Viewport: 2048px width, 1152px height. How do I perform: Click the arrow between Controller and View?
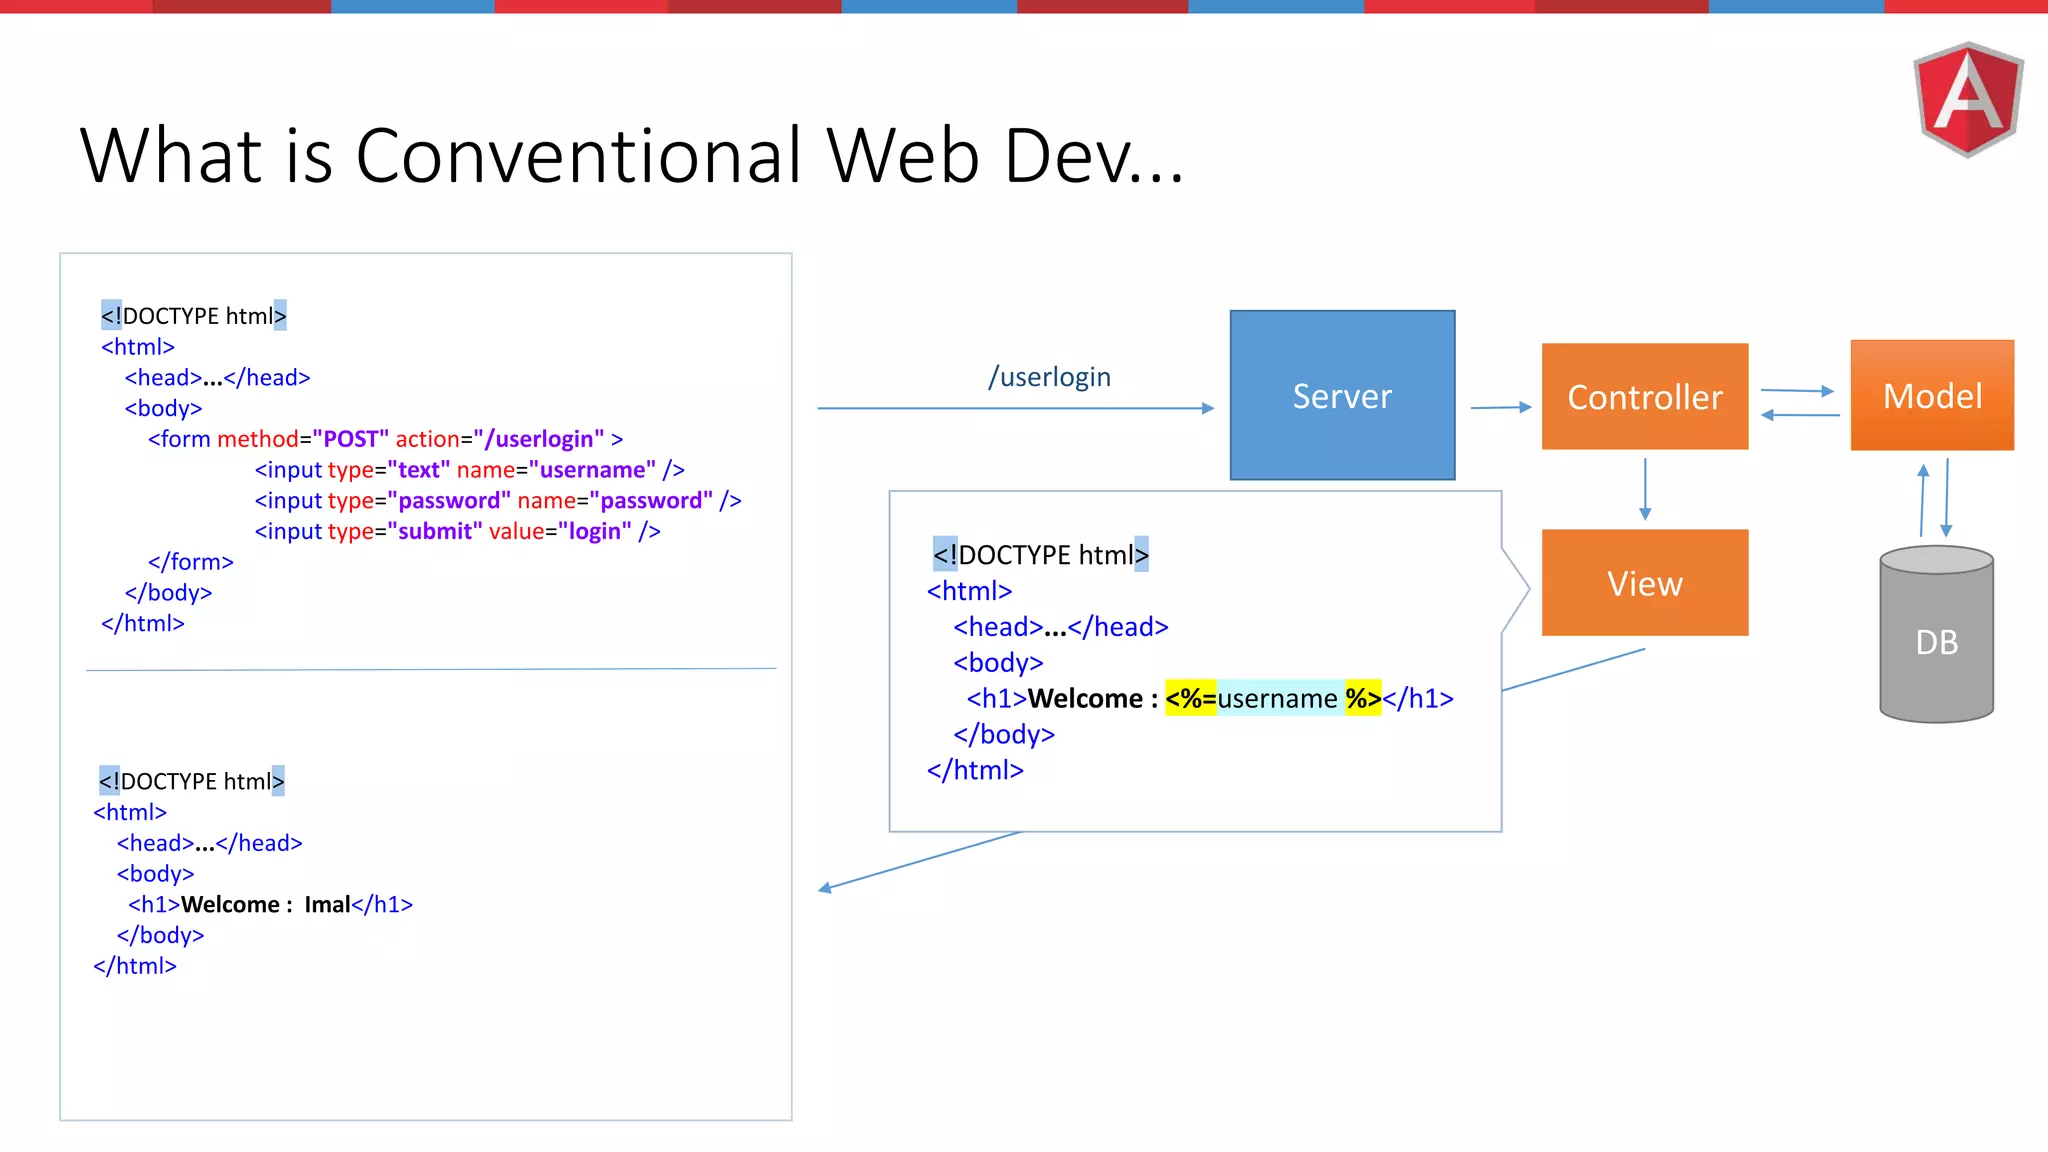tap(1644, 489)
